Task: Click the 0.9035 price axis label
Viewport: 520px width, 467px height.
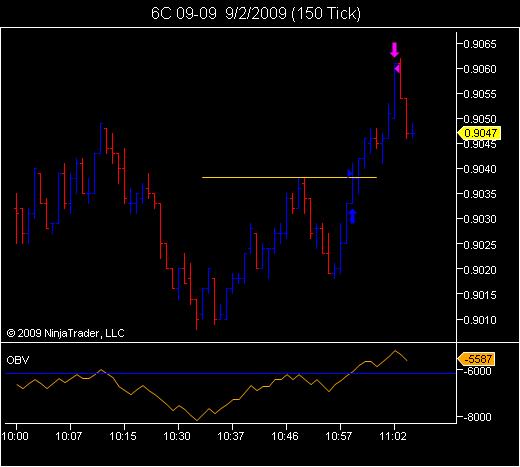Action: (480, 194)
